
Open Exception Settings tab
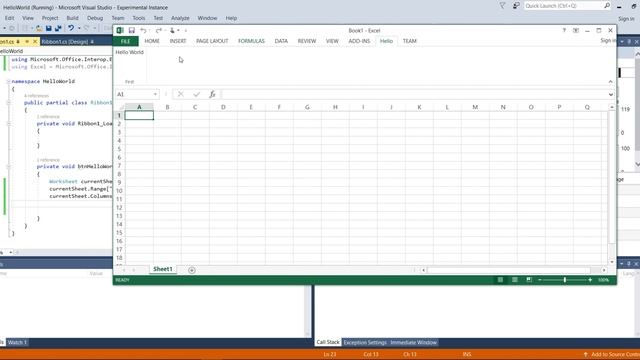[x=365, y=342]
